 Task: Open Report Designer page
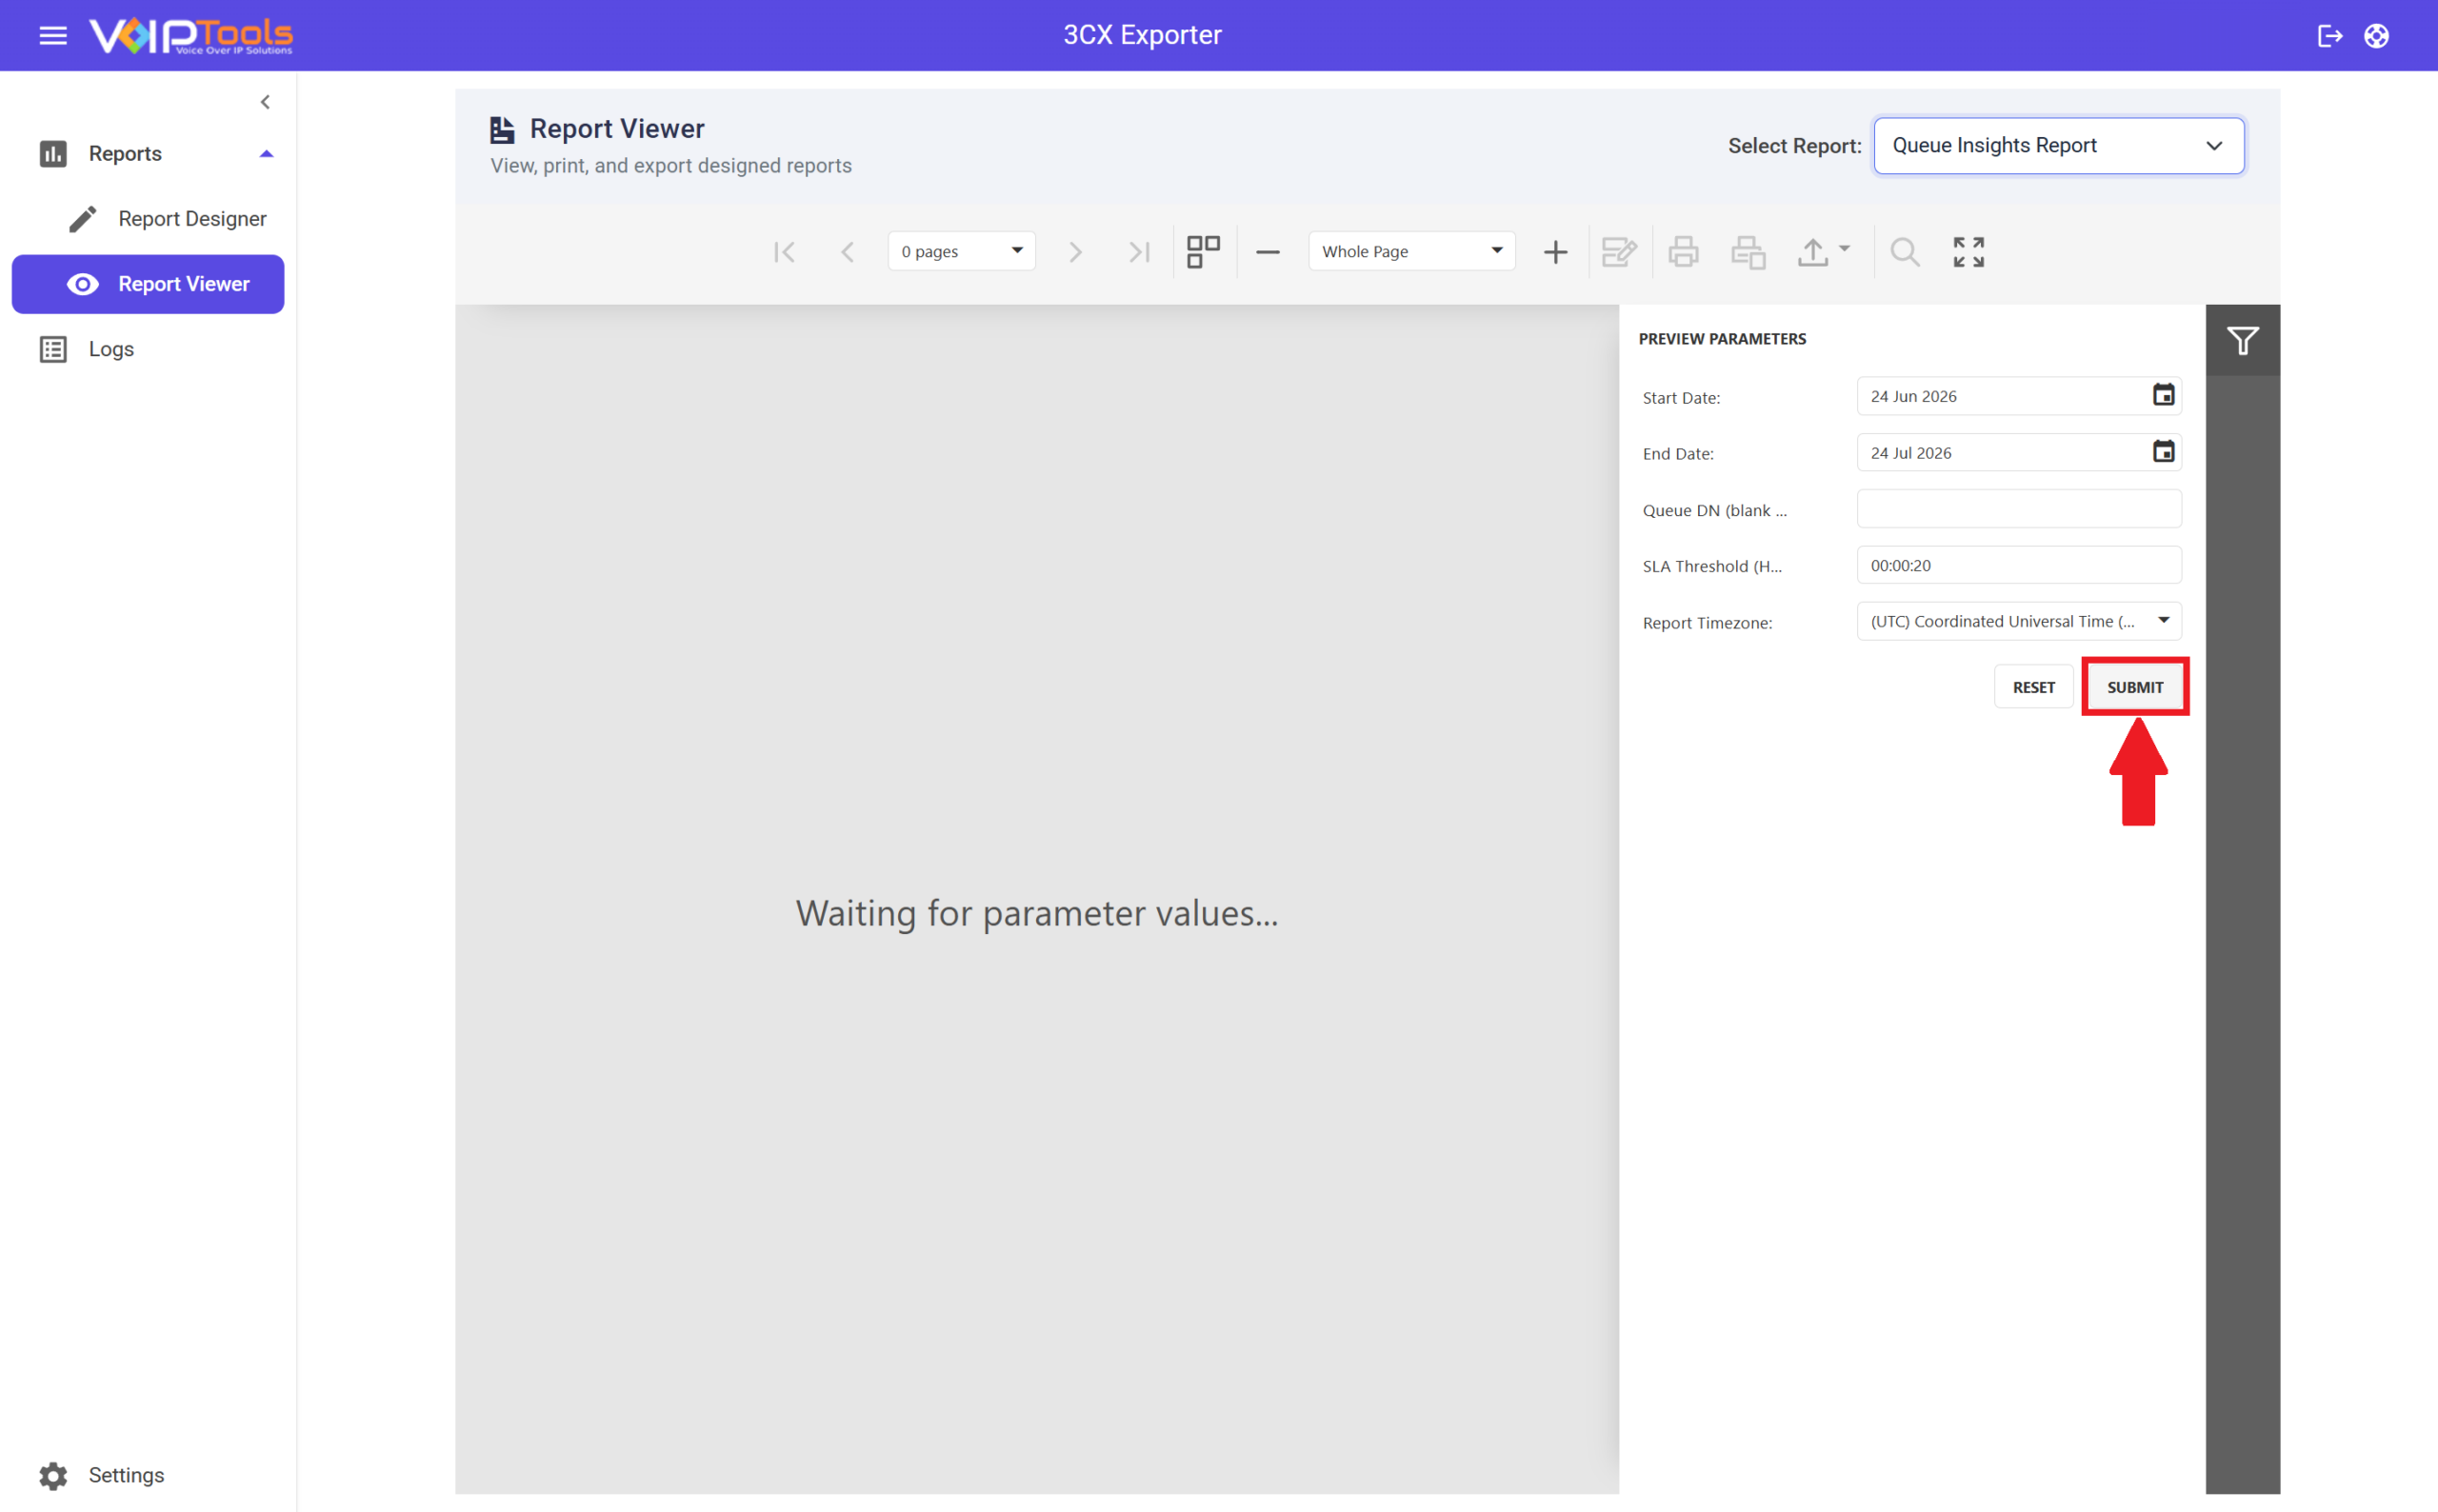coord(148,219)
